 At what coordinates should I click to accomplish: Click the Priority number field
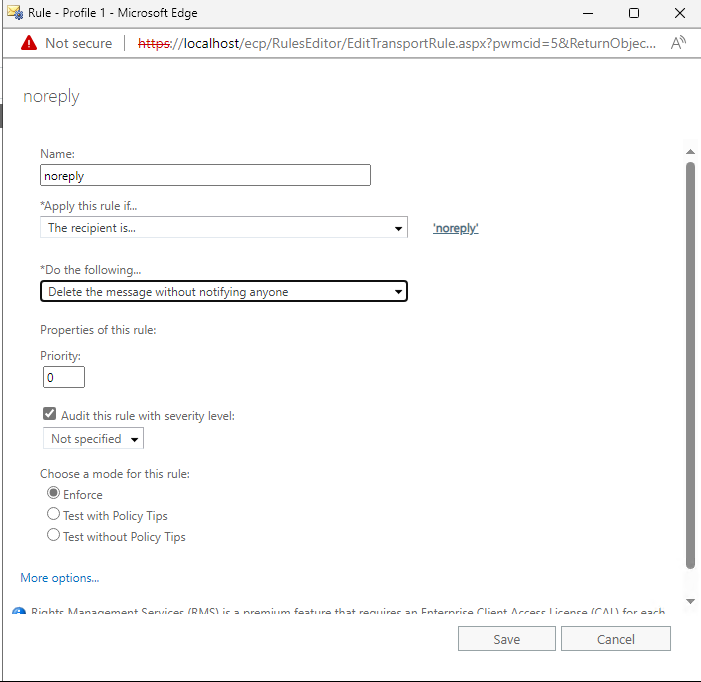[64, 378]
